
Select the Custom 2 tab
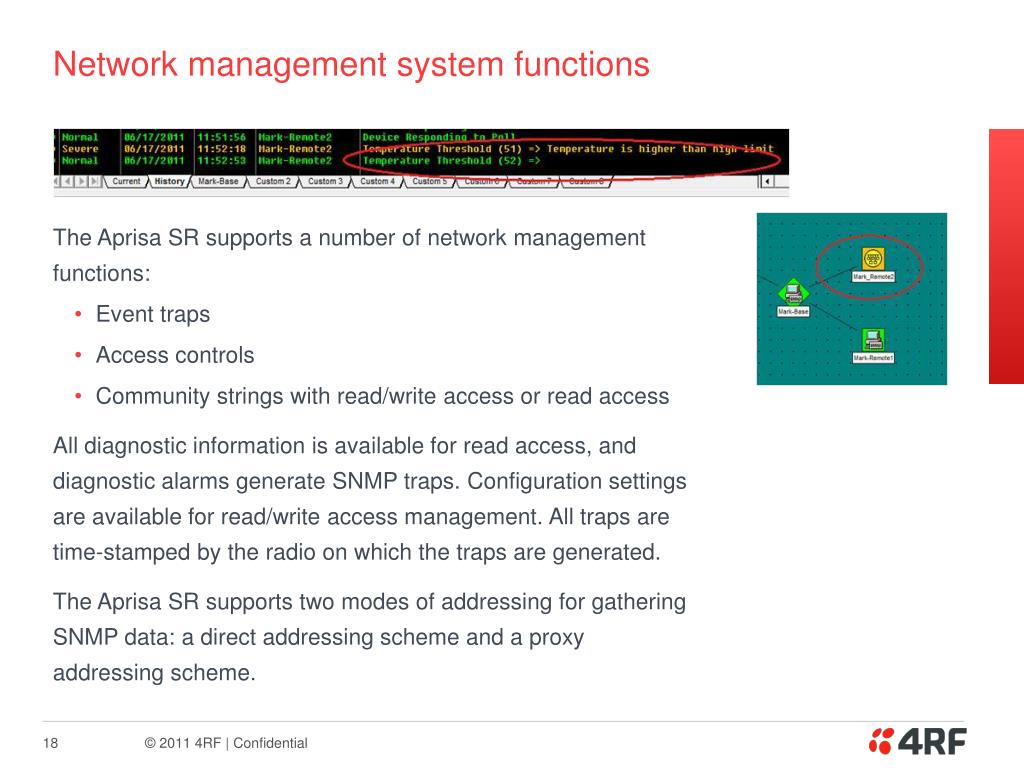click(x=273, y=182)
